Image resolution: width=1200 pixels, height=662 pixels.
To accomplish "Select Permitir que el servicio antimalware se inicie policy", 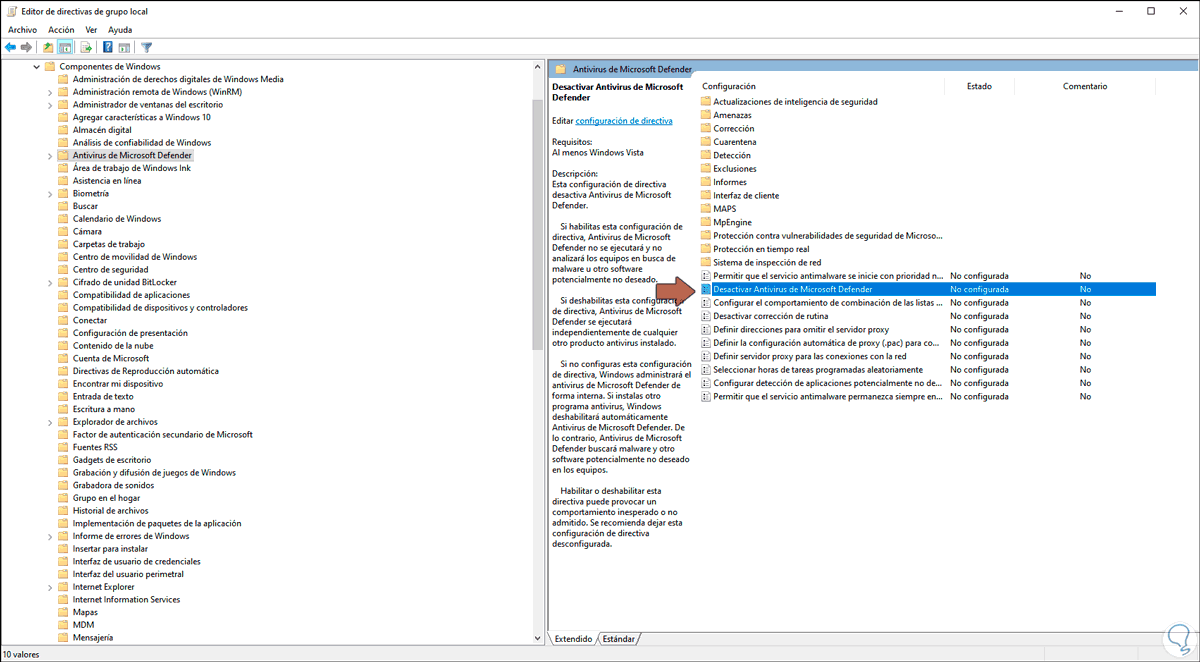I will pyautogui.click(x=927, y=275).
